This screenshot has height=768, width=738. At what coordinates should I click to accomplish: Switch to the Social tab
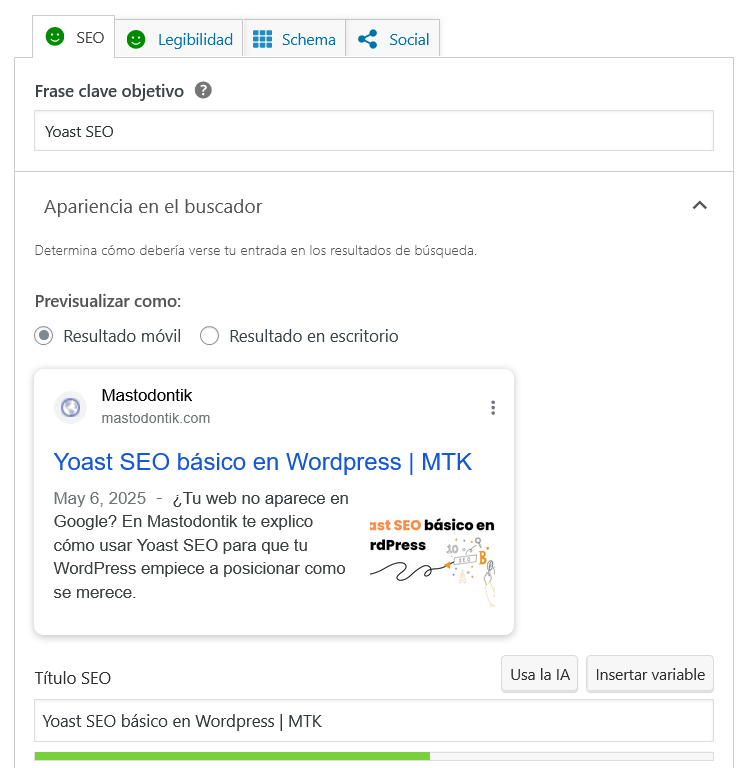tap(393, 39)
